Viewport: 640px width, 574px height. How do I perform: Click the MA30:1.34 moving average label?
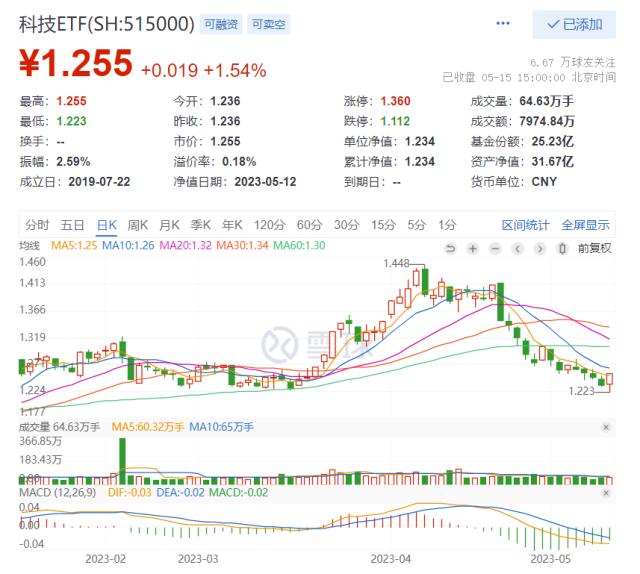click(x=242, y=245)
